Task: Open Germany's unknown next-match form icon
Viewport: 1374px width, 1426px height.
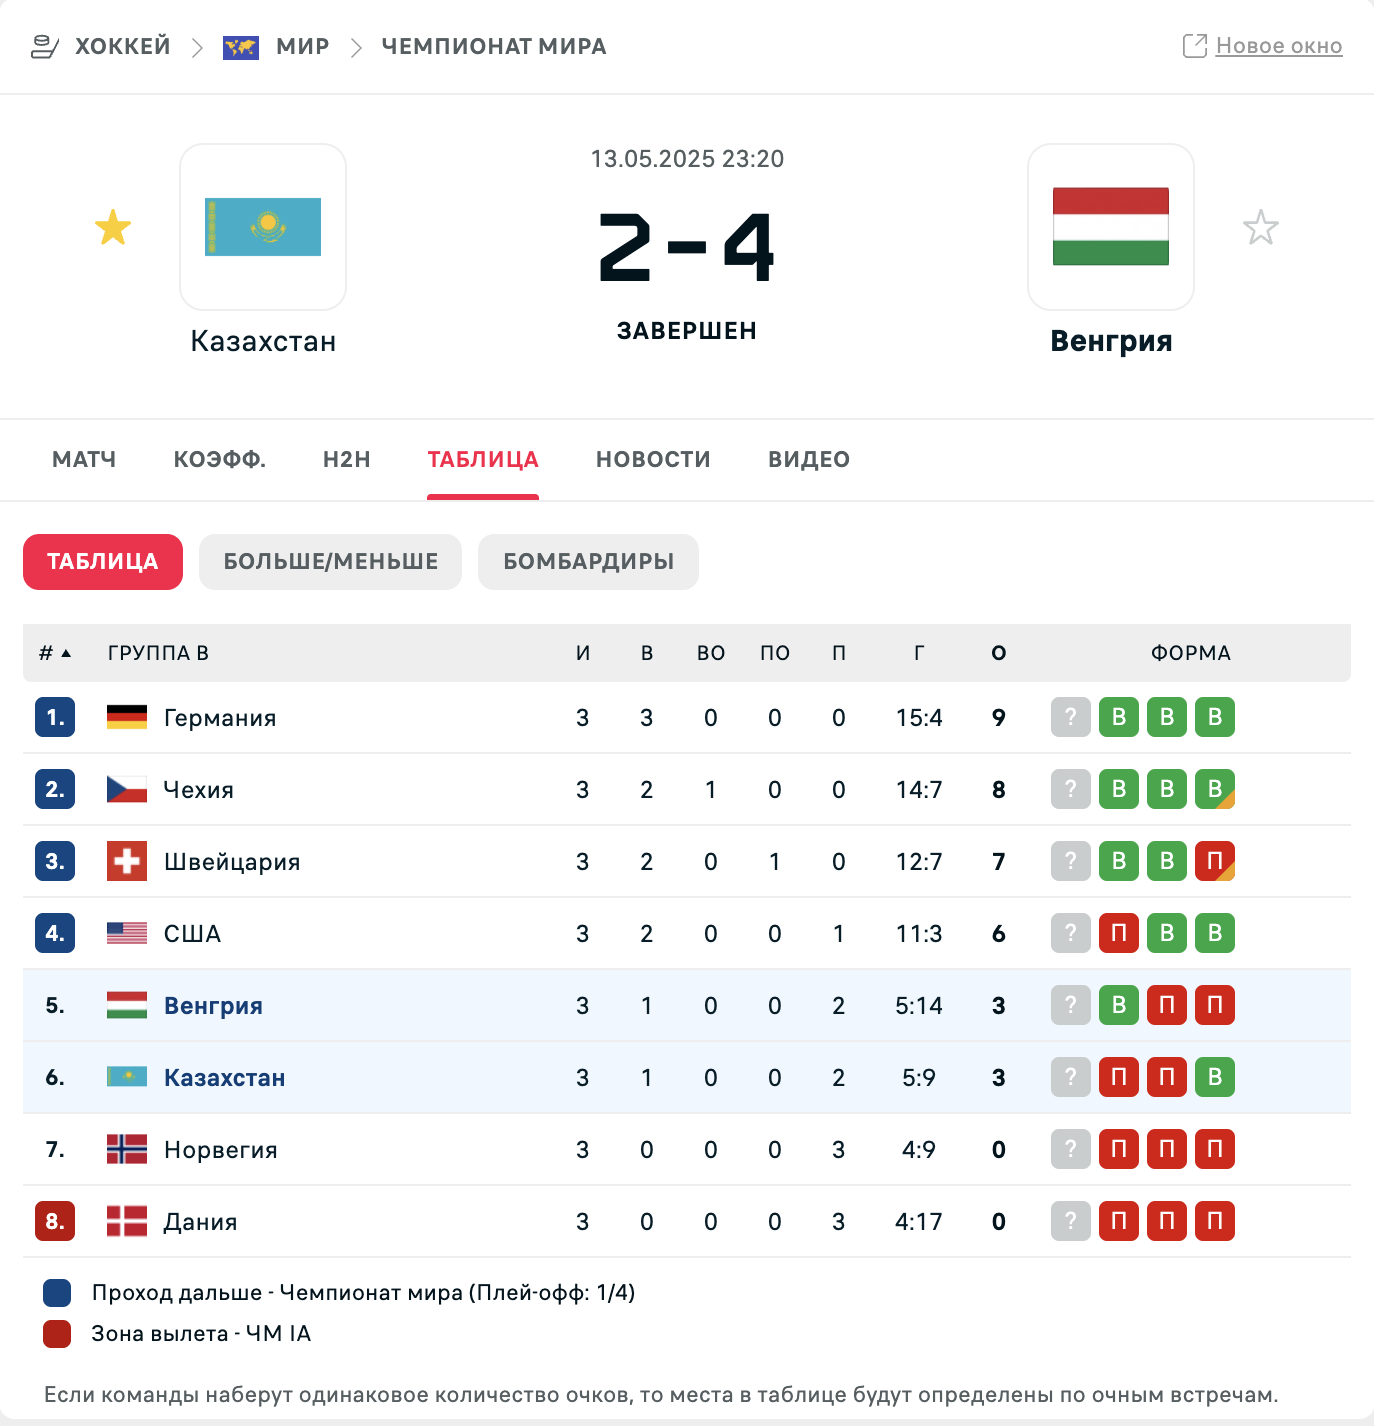Action: click(1071, 717)
